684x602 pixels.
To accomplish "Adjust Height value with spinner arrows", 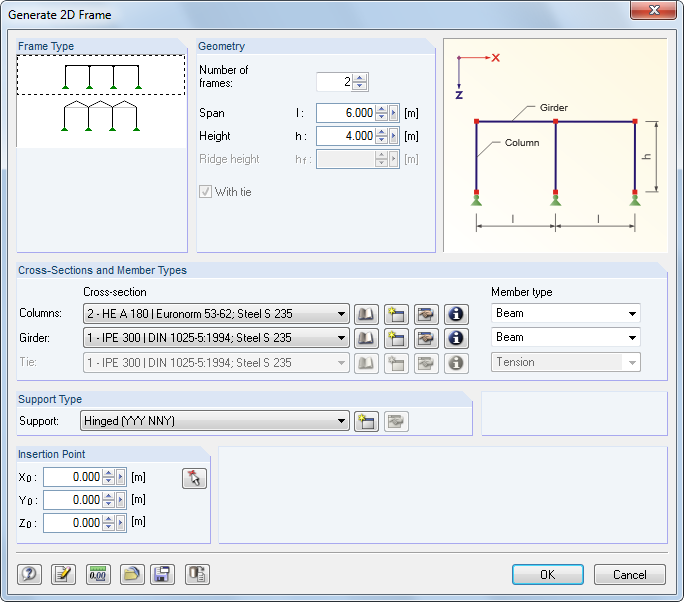I will coord(382,136).
